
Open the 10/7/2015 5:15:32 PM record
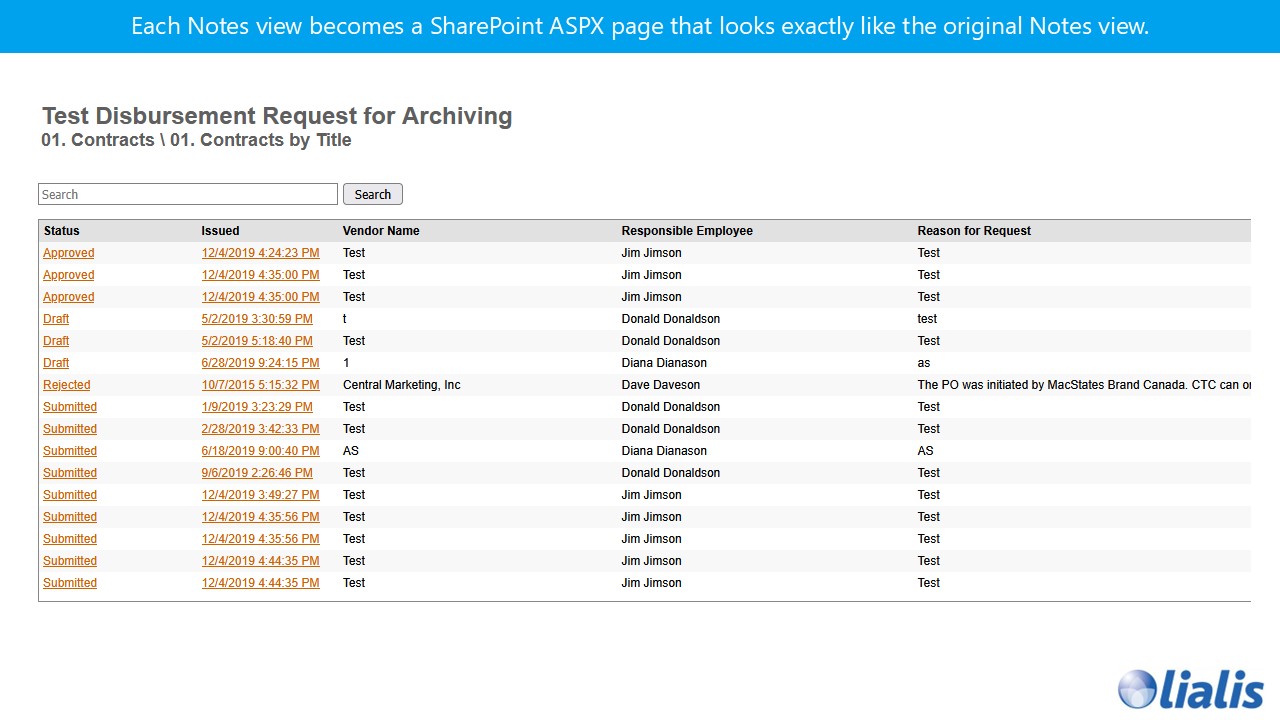tap(260, 385)
